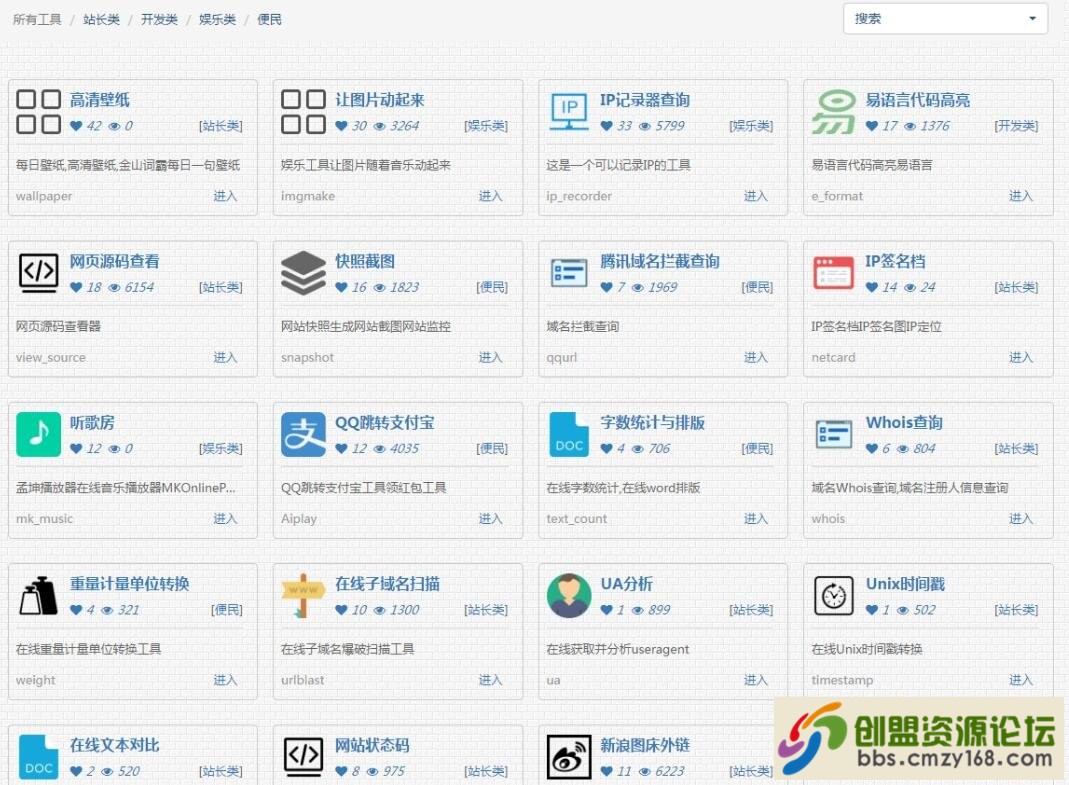Open the 新浪图床外链 Weibo icon
This screenshot has width=1069, height=785.
coord(569,757)
